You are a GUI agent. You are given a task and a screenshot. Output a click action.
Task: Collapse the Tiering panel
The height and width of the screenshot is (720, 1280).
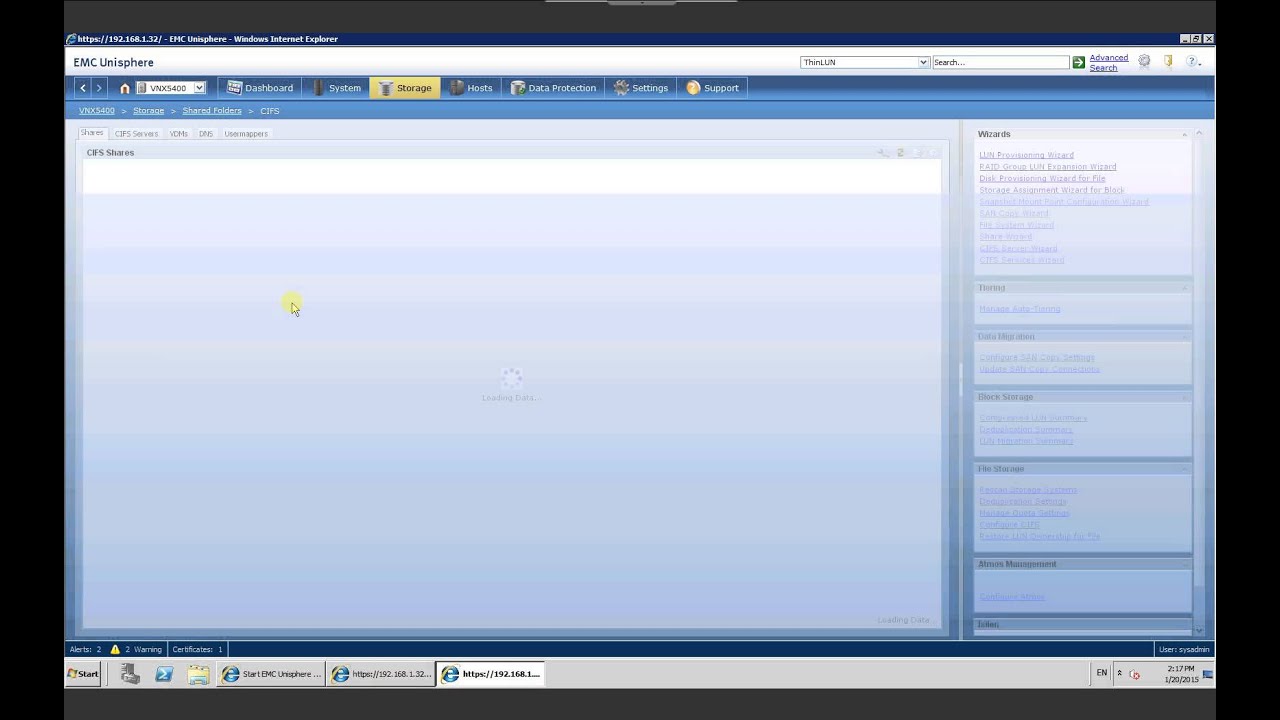1185,288
